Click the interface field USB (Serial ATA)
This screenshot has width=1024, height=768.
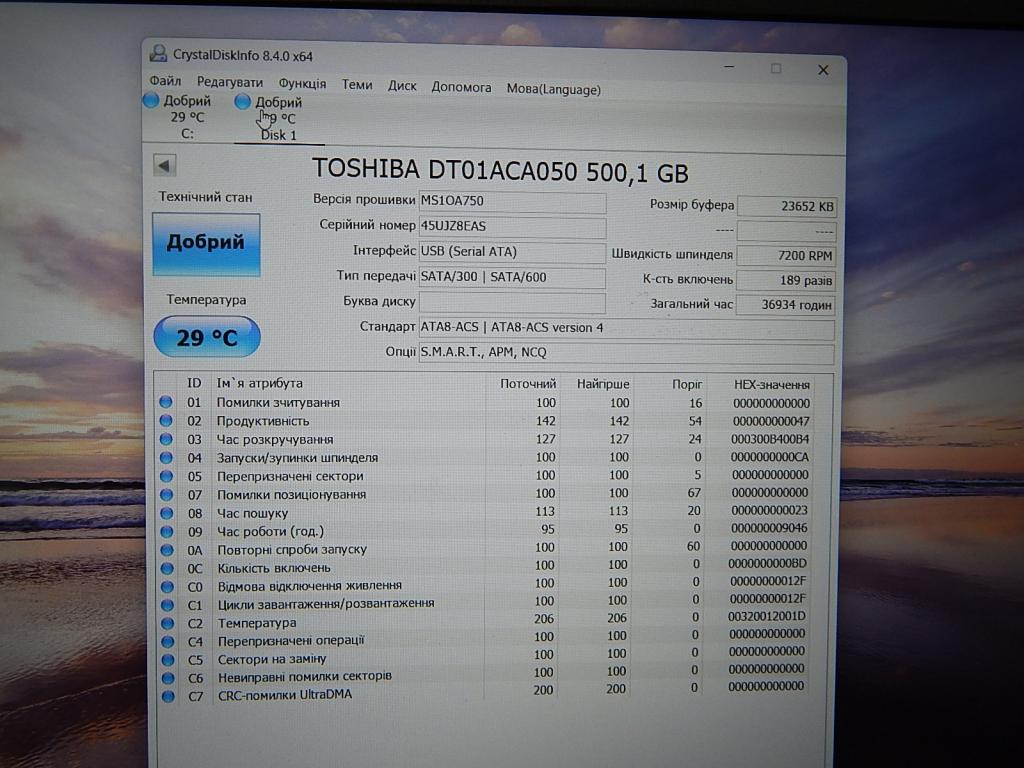pos(512,252)
